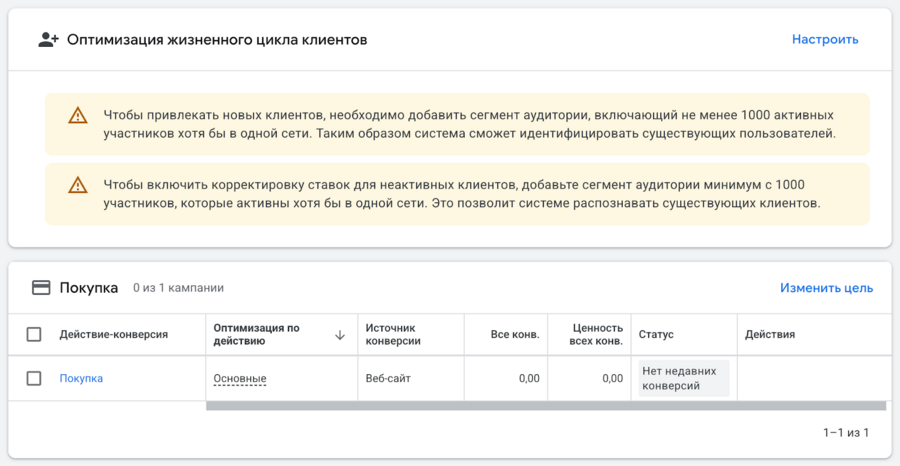Click the Все конв. column header
Image resolution: width=900 pixels, height=466 pixels.
pos(515,335)
